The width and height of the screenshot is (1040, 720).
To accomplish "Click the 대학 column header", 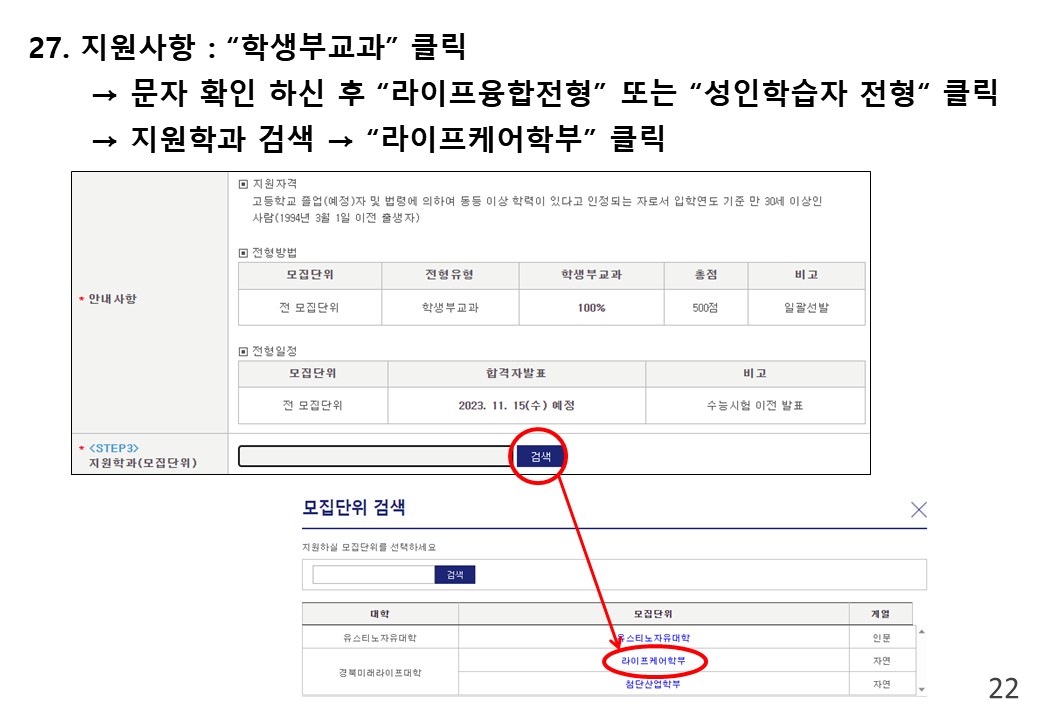I will point(380,614).
